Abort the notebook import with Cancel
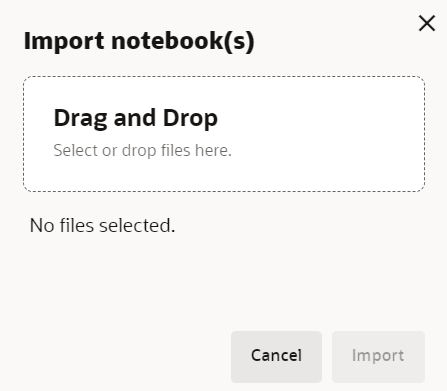Image resolution: width=447 pixels, height=391 pixels. (276, 357)
